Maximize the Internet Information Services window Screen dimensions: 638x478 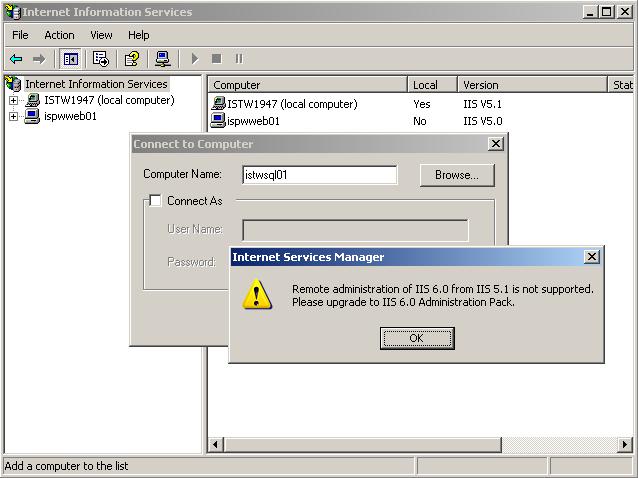pos(606,12)
